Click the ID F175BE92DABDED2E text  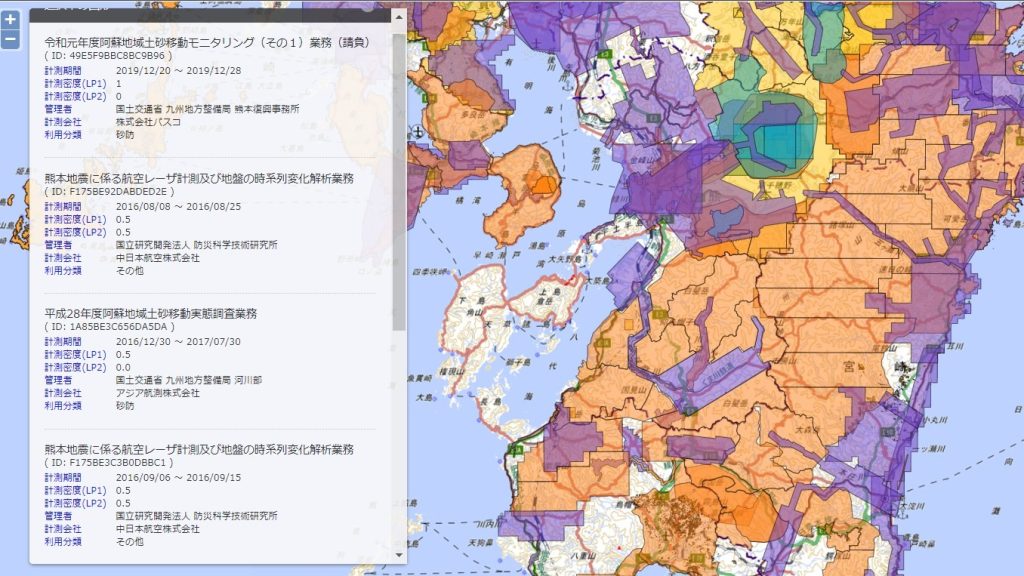click(114, 191)
